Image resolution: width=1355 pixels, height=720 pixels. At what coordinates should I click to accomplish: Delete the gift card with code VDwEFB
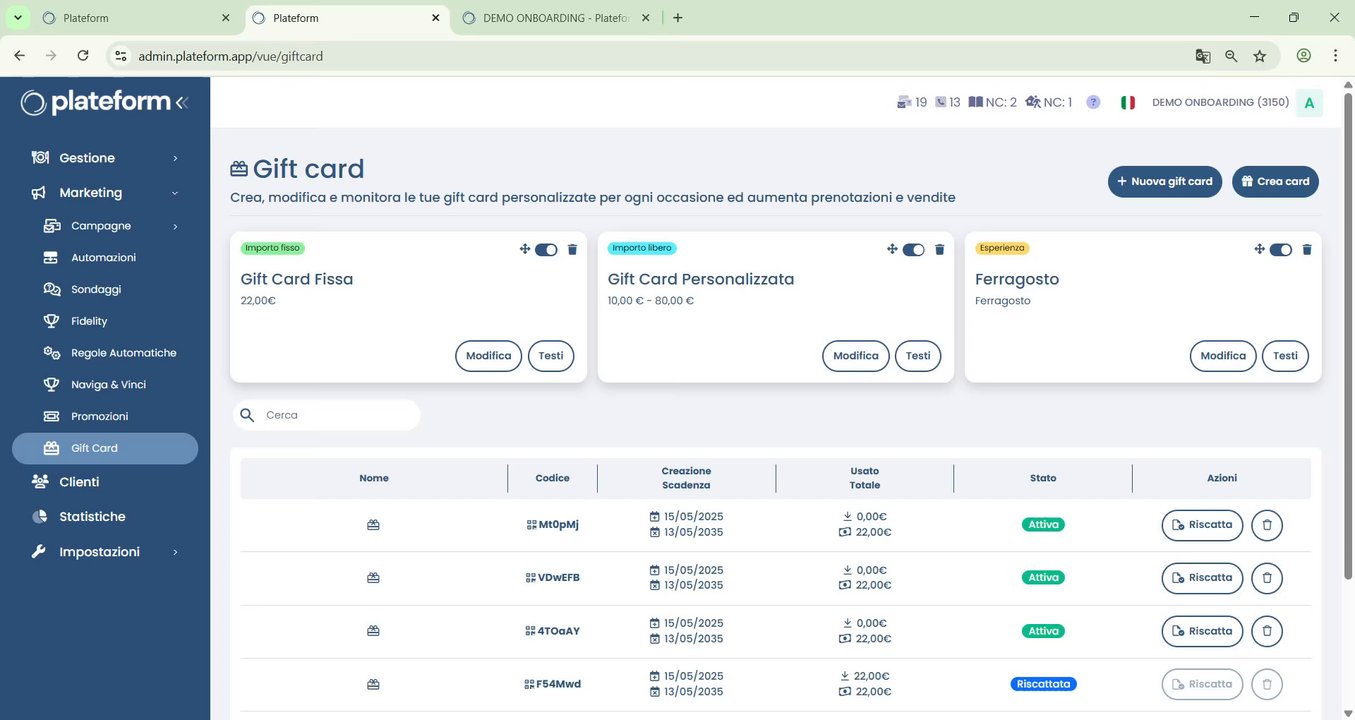tap(1267, 578)
